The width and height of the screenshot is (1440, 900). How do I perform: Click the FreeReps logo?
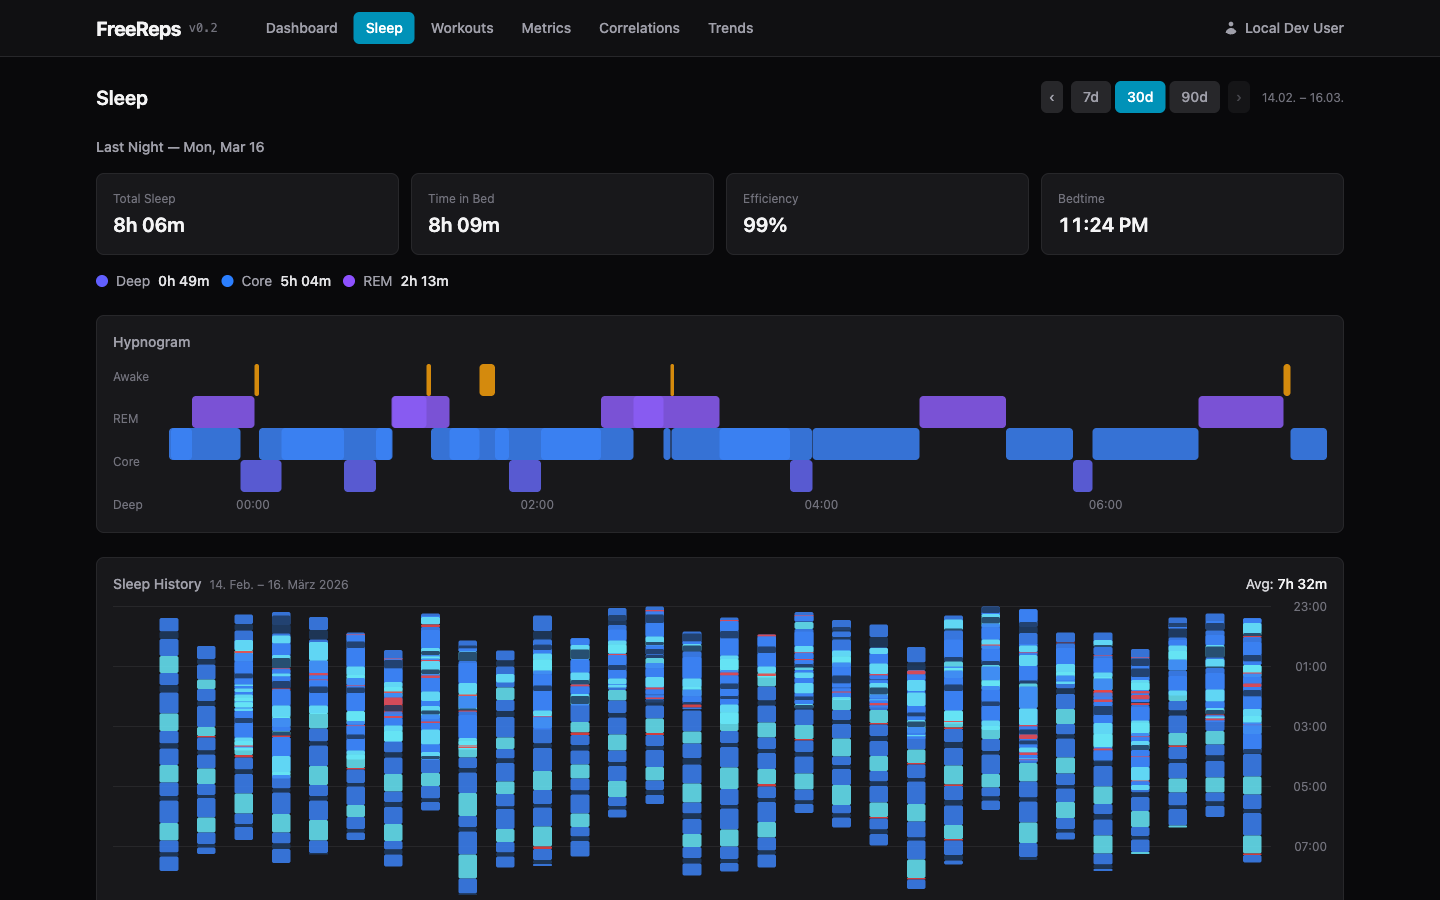point(138,28)
